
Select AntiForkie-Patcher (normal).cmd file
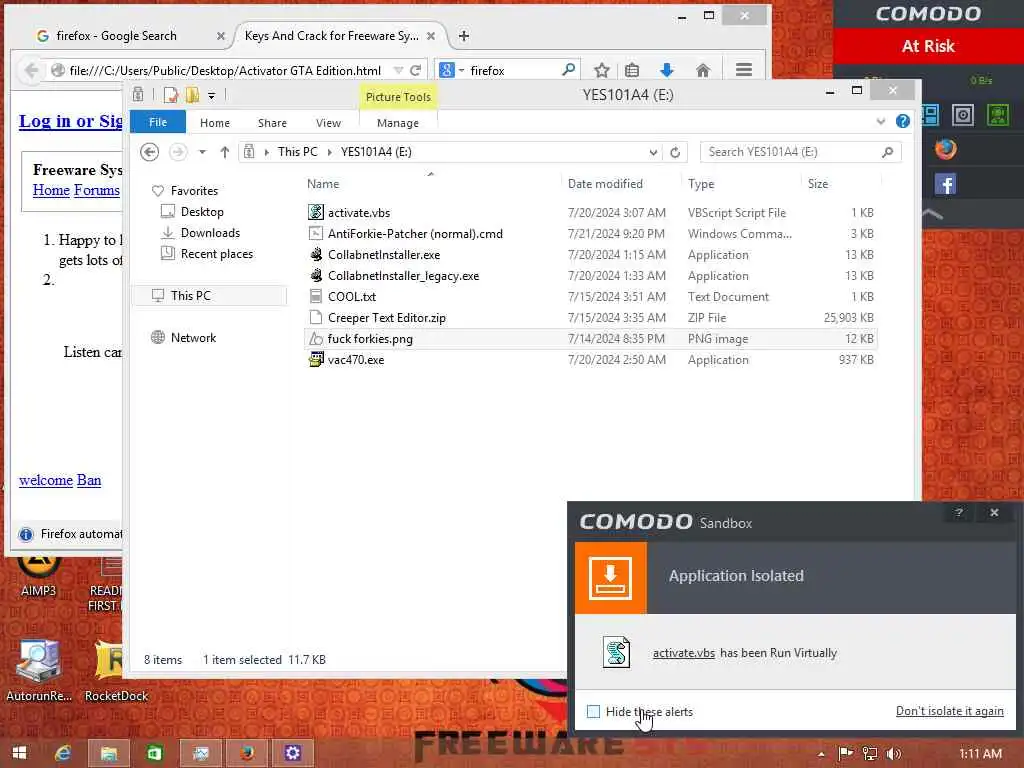415,234
